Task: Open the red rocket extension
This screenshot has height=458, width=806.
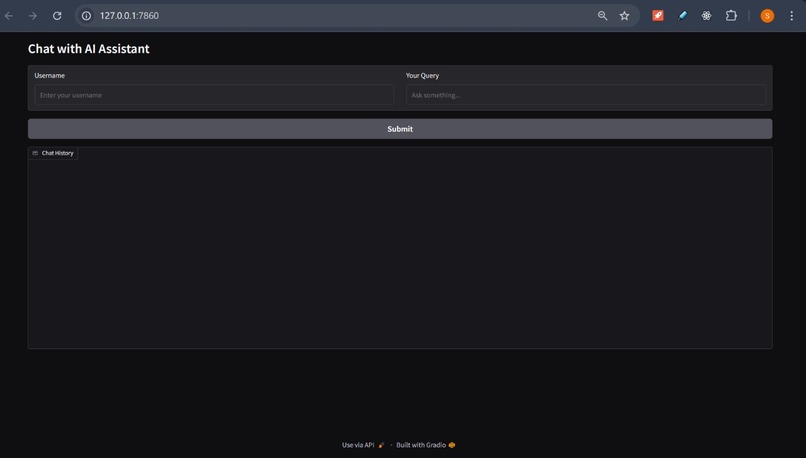Action: (658, 16)
